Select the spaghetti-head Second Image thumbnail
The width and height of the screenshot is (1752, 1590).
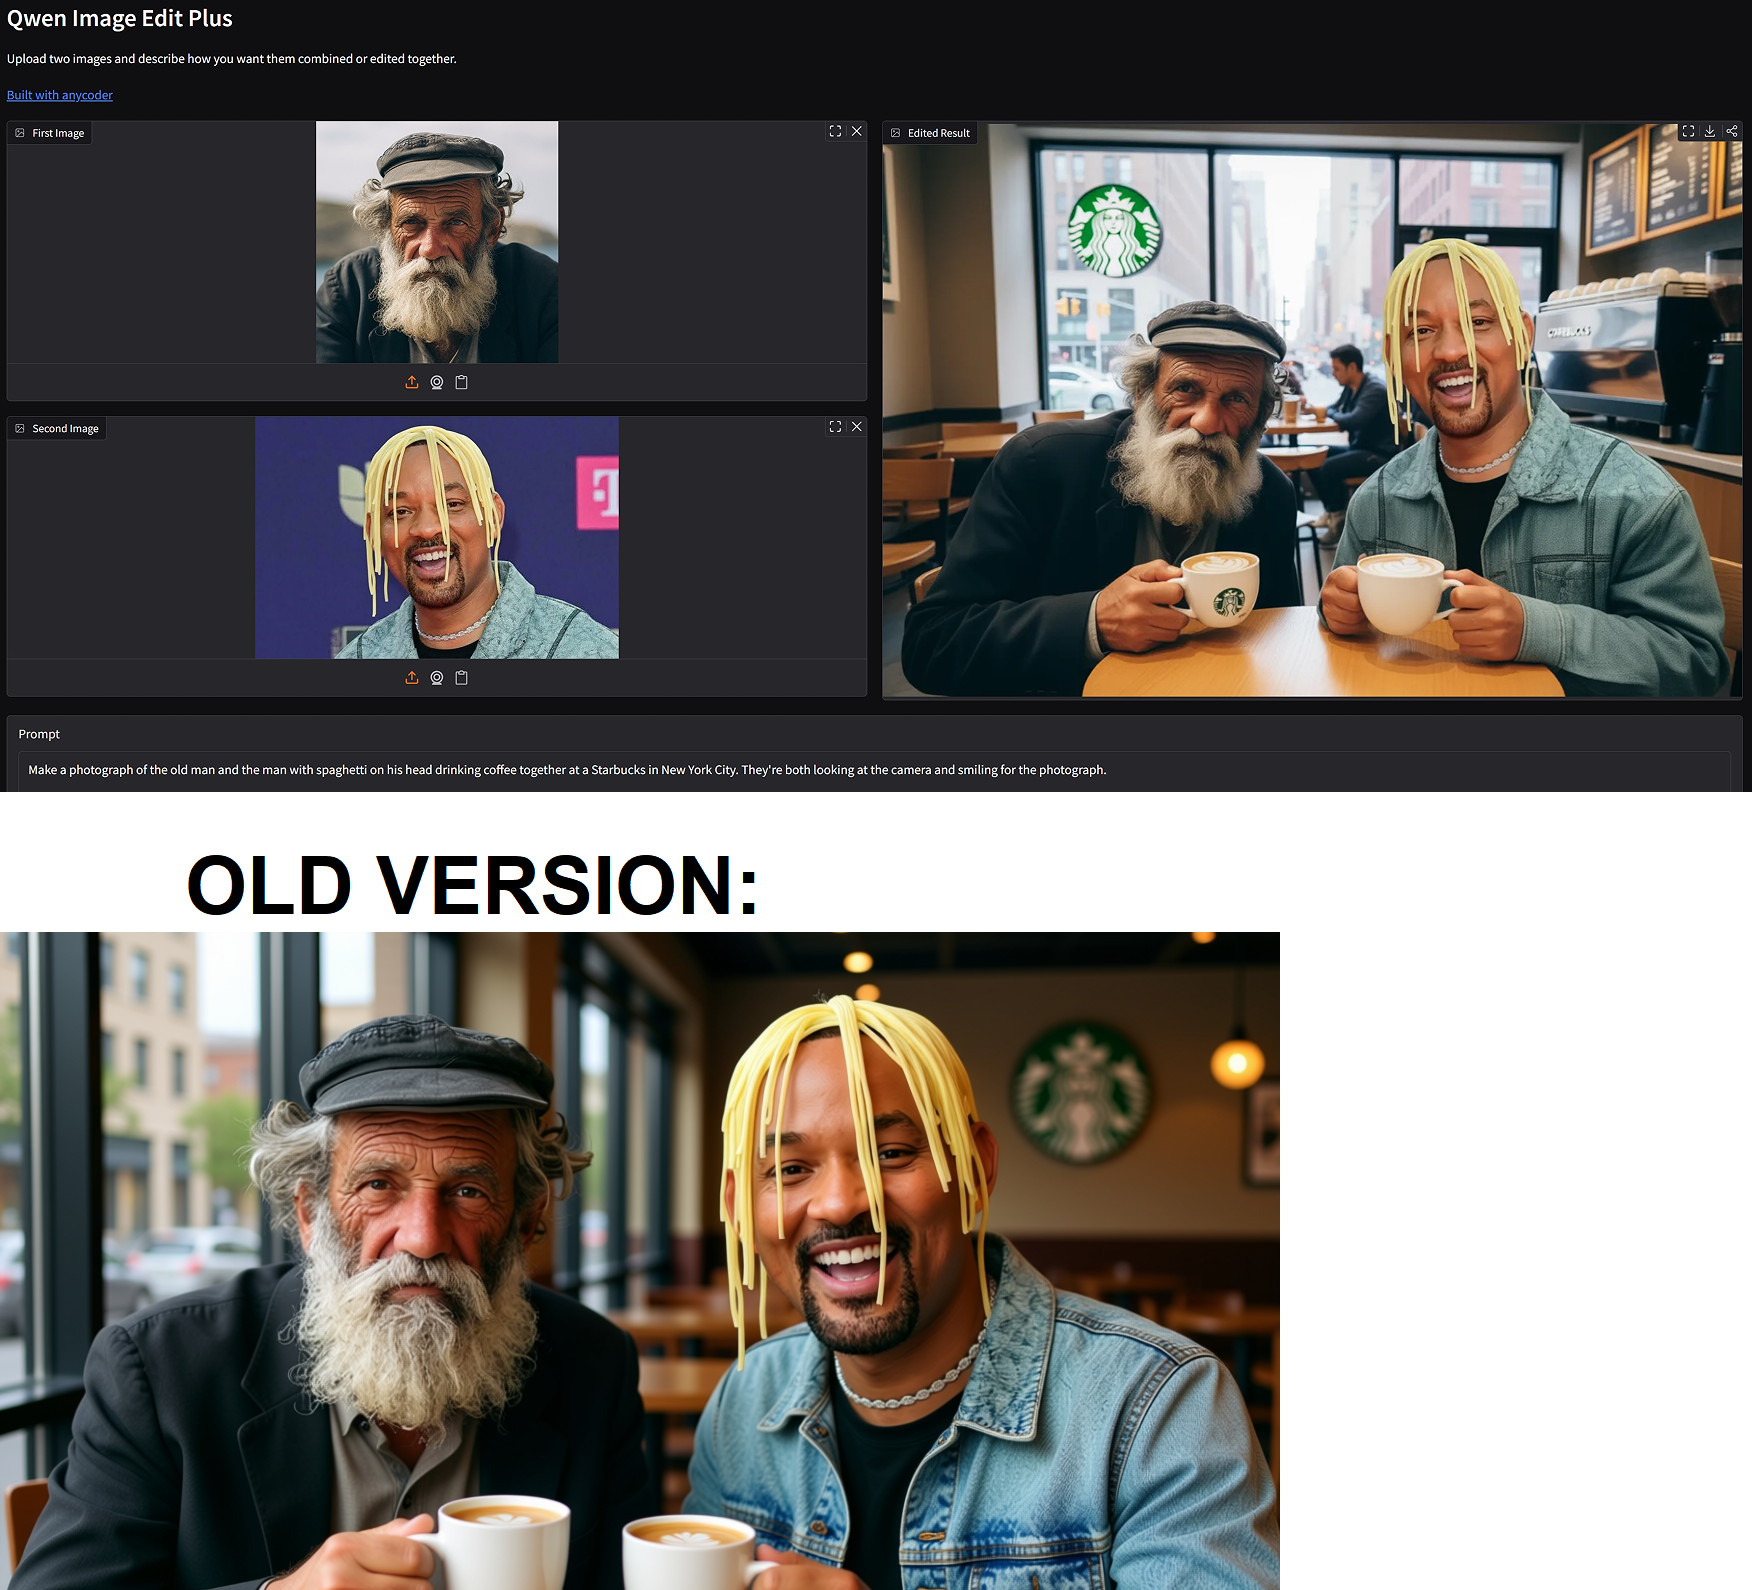pyautogui.click(x=437, y=537)
